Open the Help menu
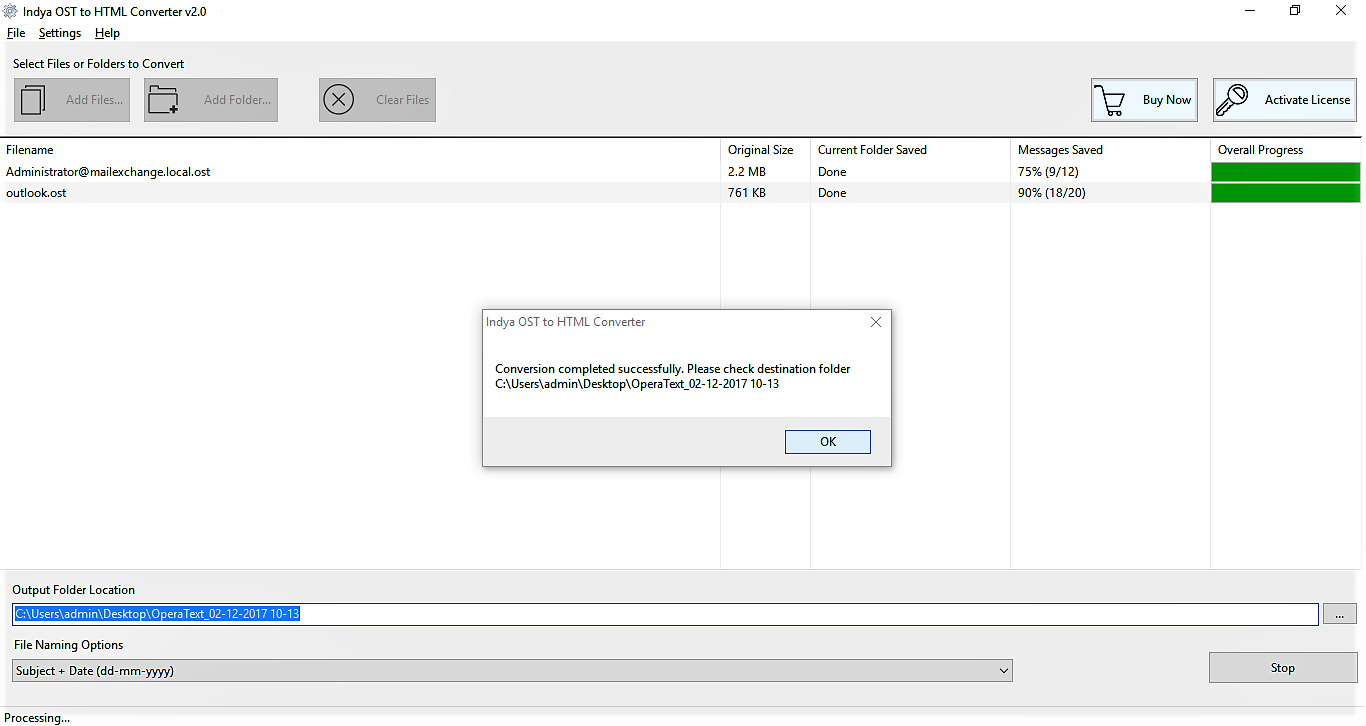Viewport: 1366px width, 726px height. (107, 33)
